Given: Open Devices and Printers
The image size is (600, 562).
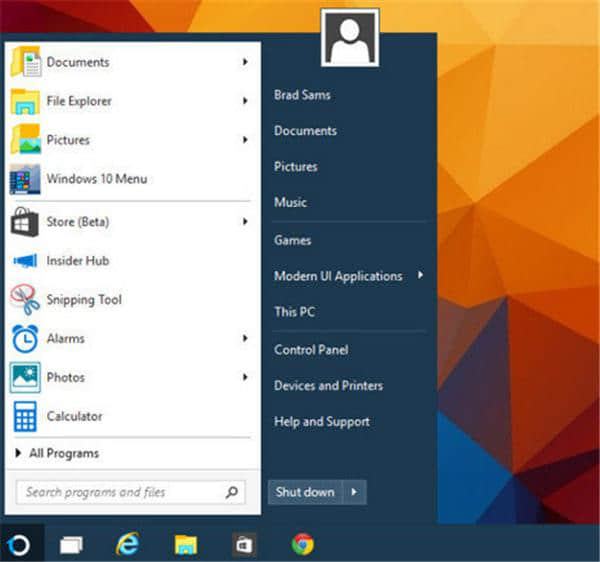Looking at the screenshot, I should (x=328, y=386).
